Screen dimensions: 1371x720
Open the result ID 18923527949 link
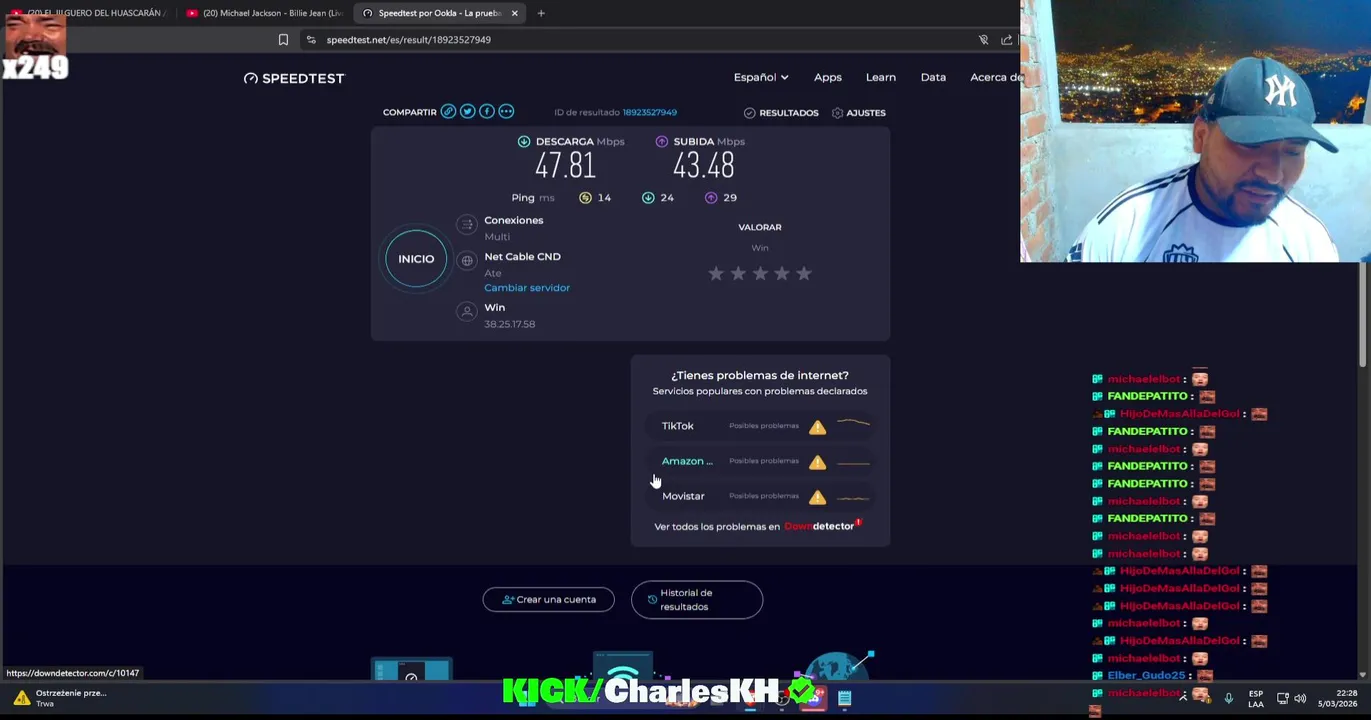pyautogui.click(x=649, y=112)
